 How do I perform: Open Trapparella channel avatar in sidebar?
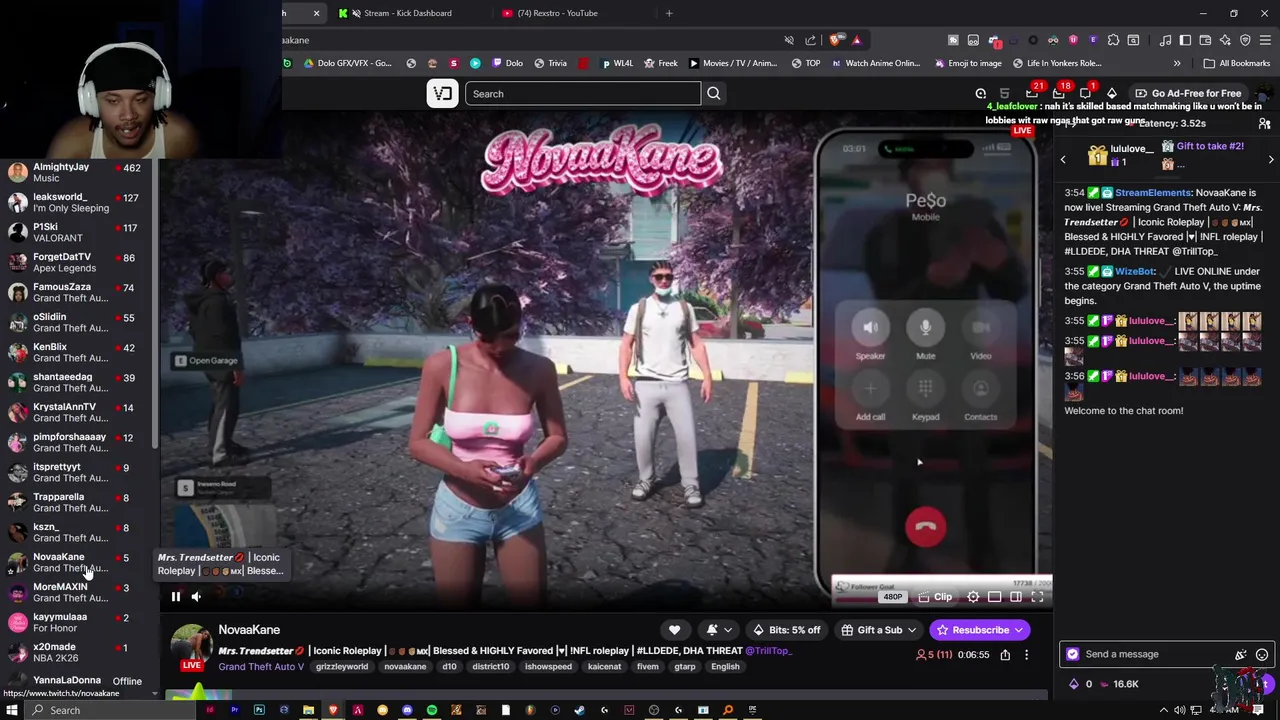pos(18,503)
